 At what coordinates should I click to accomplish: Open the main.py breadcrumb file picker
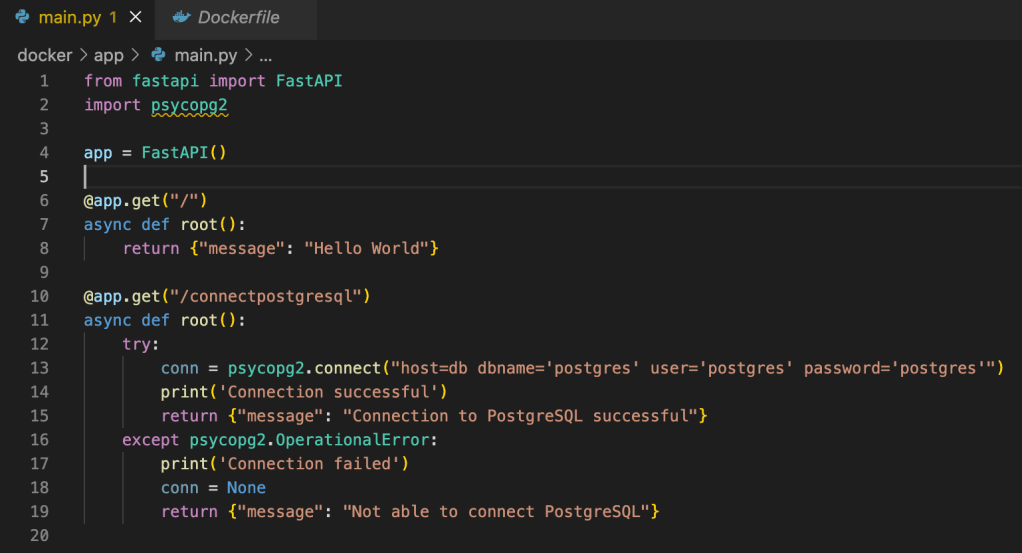point(205,56)
